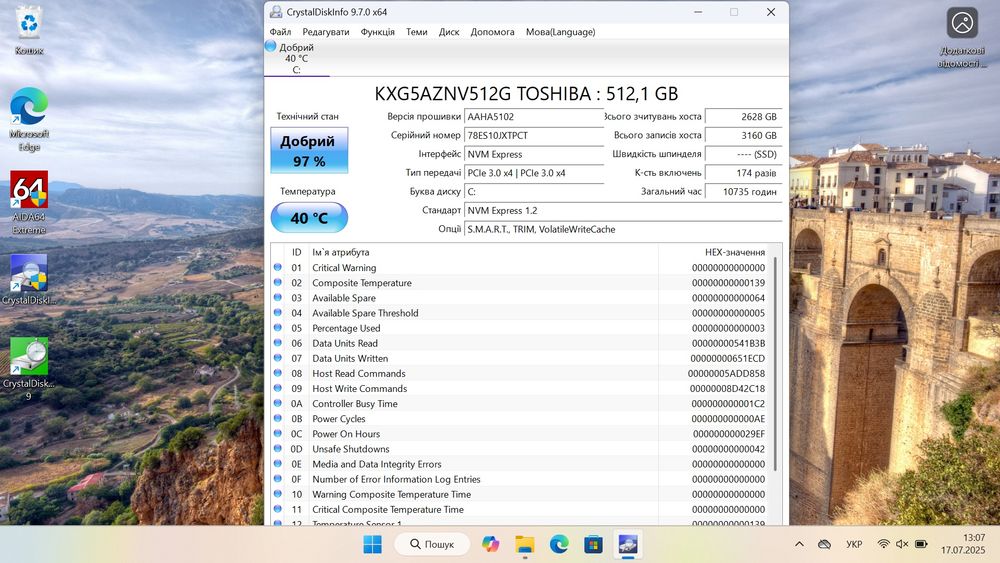Click the serial number field 78ES10JXTPCT
The width and height of the screenshot is (1000, 563).
tap(534, 135)
